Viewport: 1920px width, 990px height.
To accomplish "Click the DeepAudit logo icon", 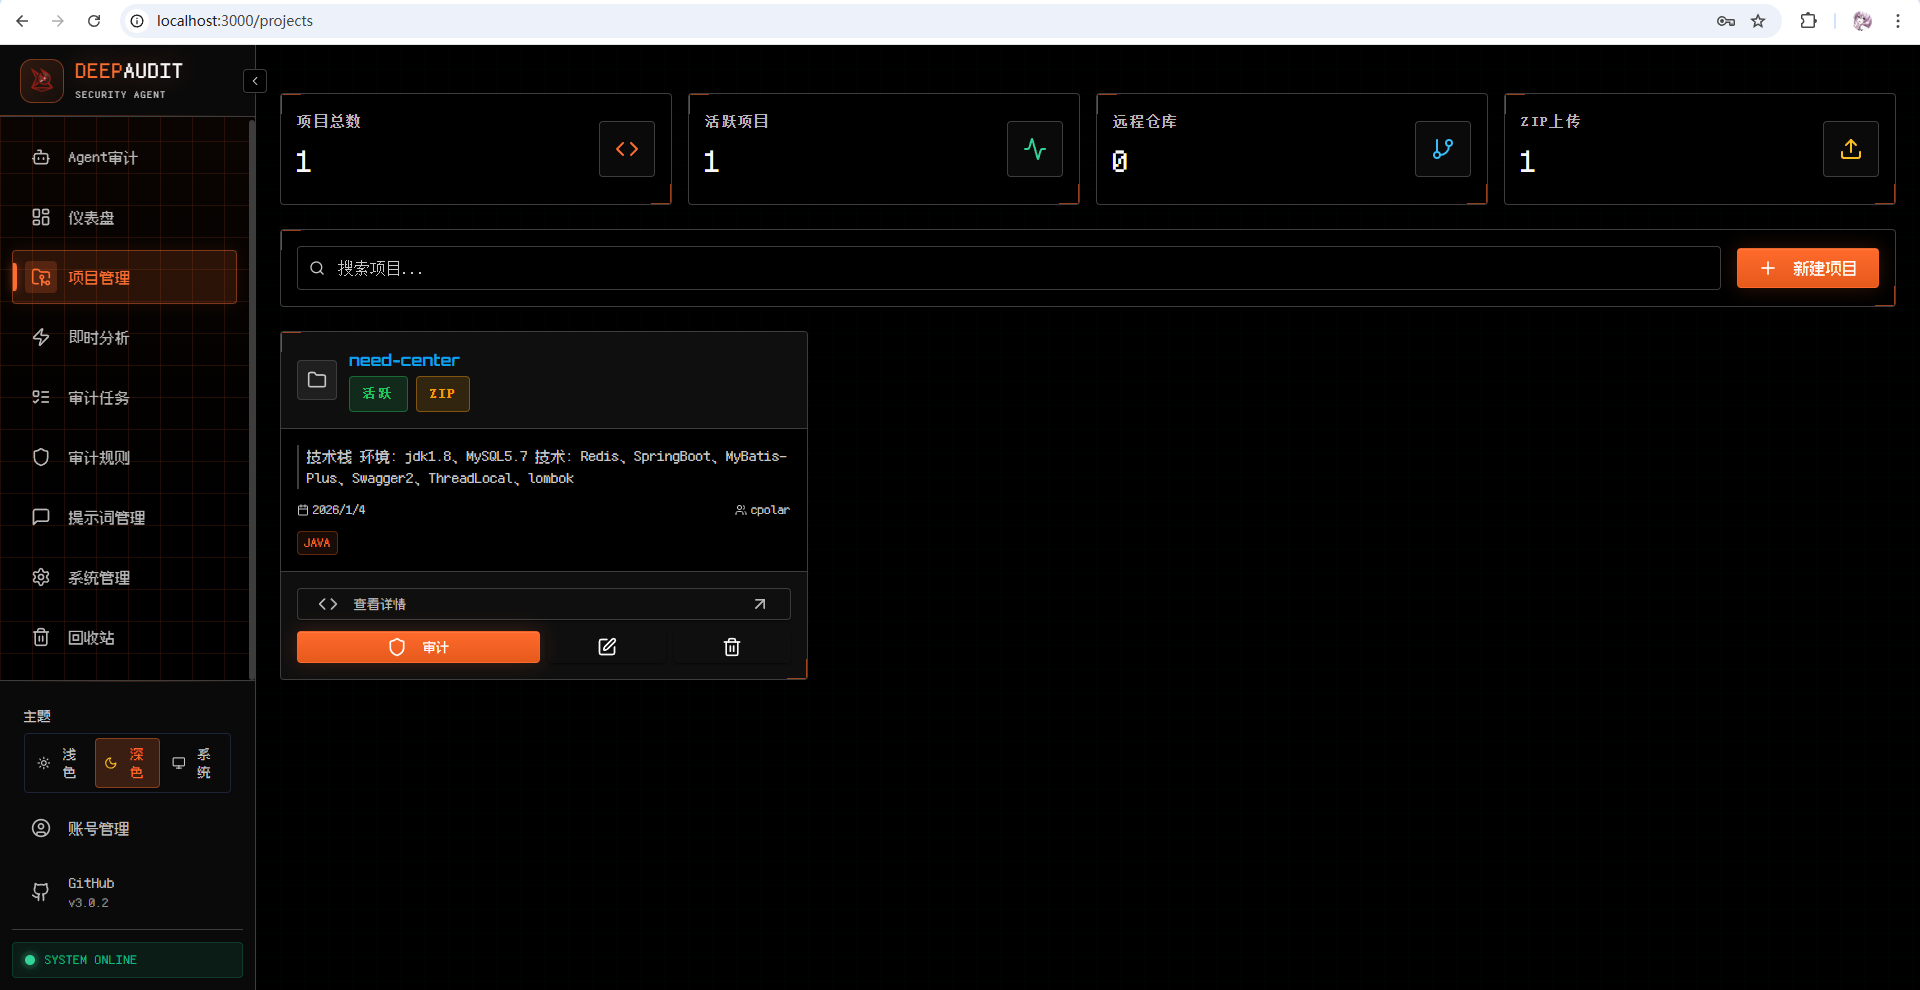I will click(x=42, y=80).
